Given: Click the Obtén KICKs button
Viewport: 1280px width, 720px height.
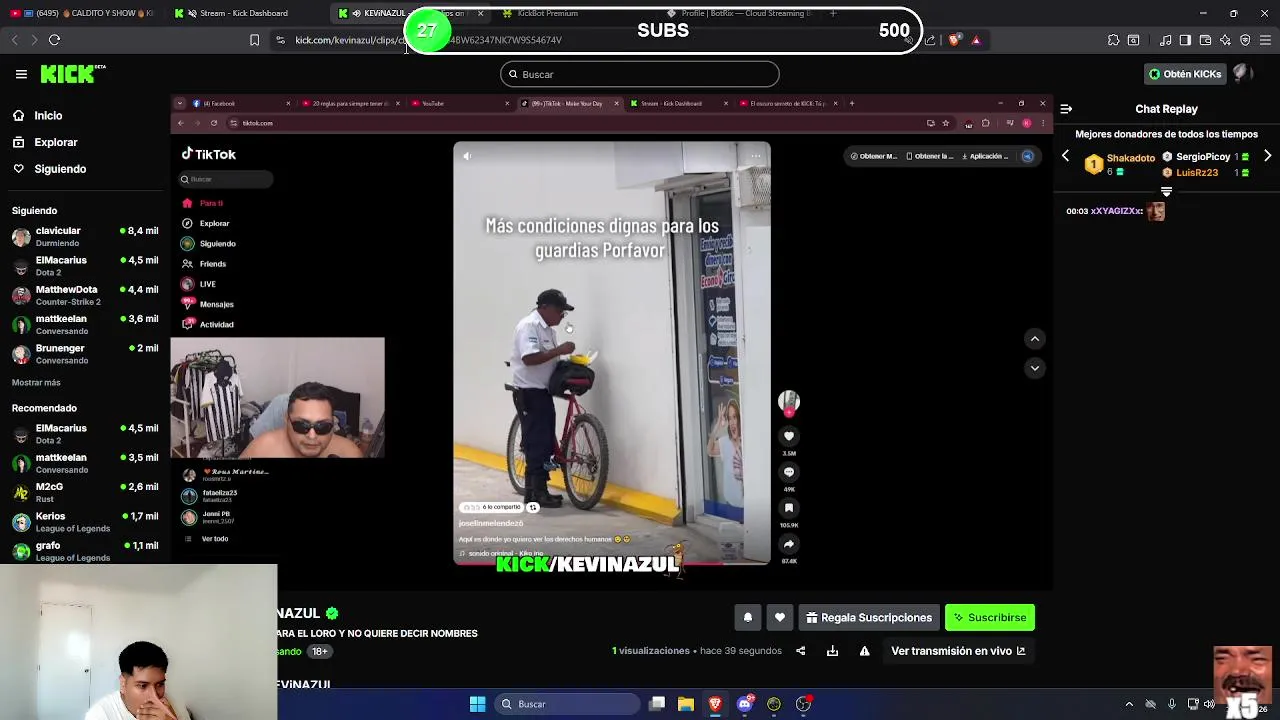Looking at the screenshot, I should click(1185, 74).
